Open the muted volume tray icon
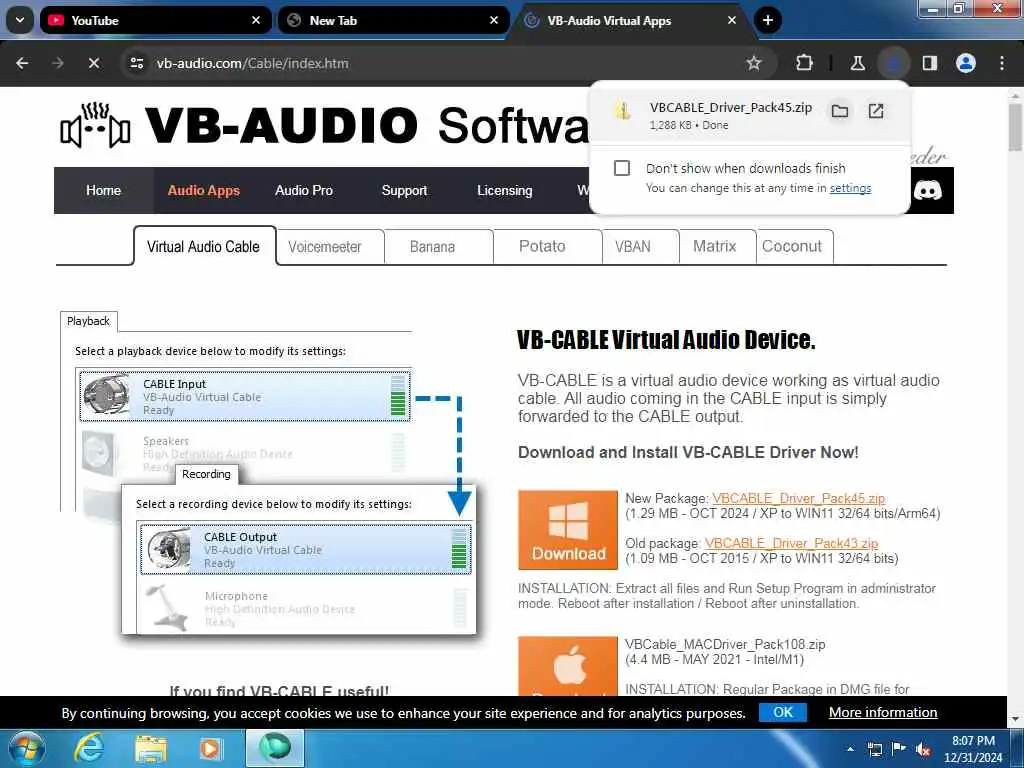The image size is (1024, 768). (x=923, y=749)
